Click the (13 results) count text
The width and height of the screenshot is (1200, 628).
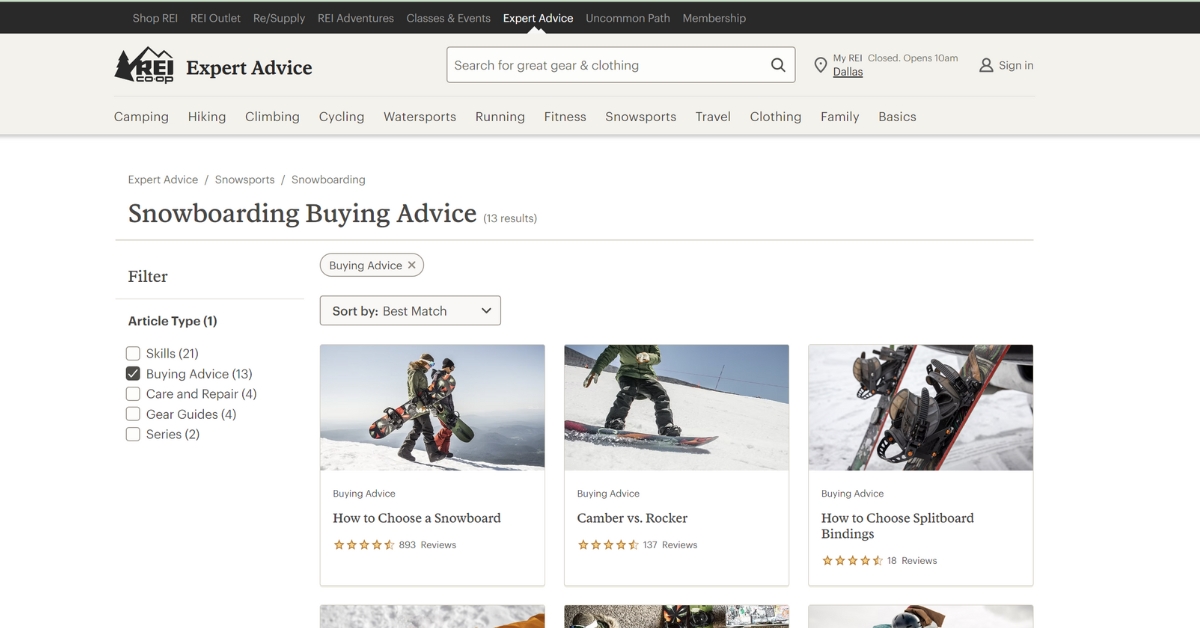pos(510,218)
